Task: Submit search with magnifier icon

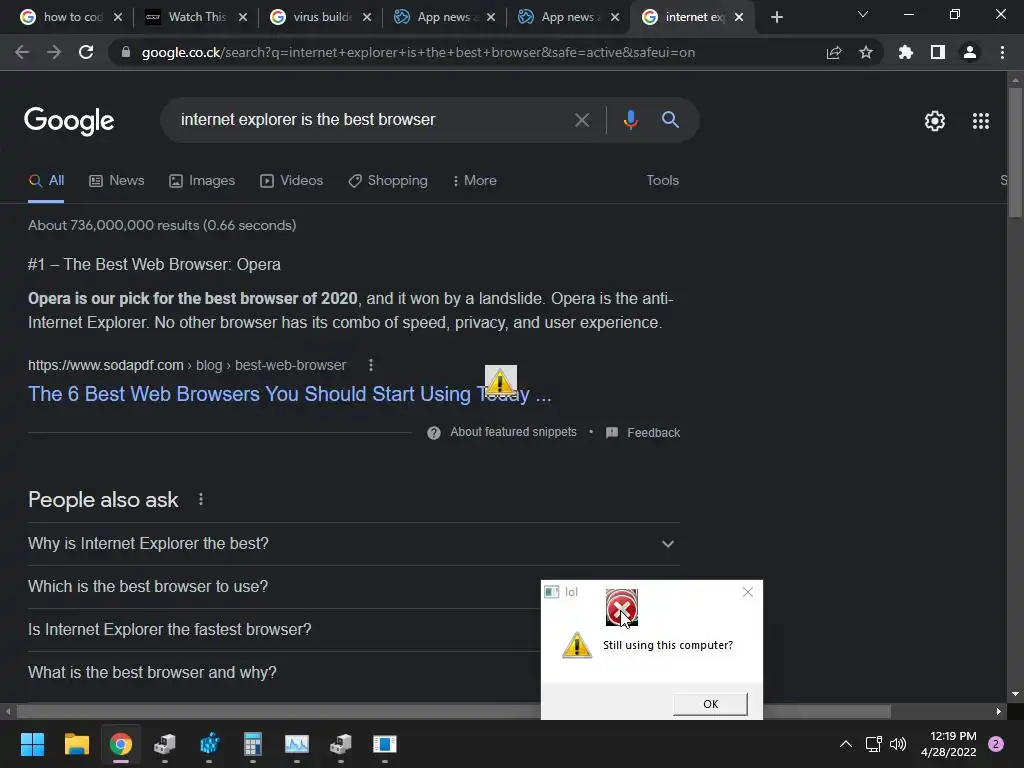Action: (670, 120)
